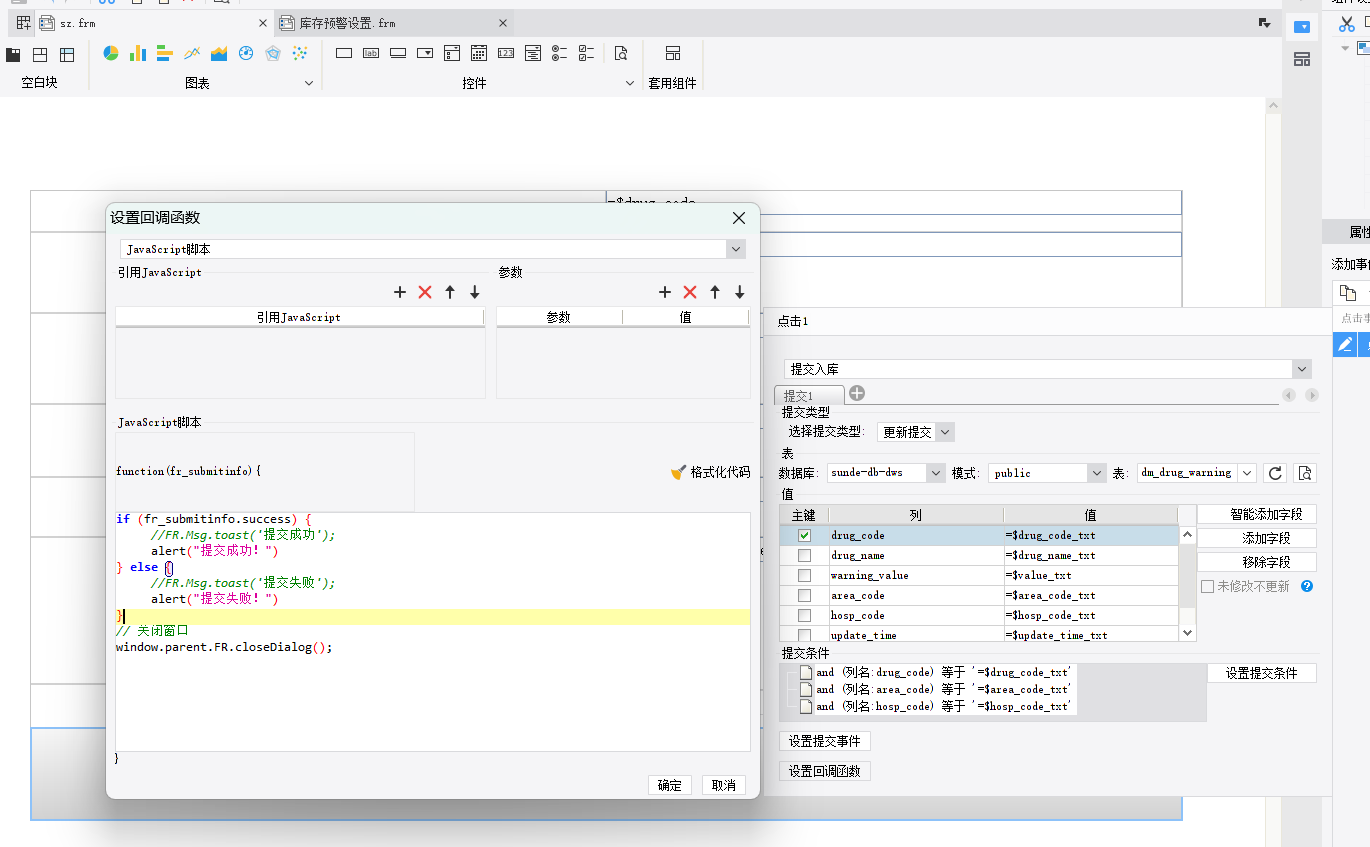Click 设置提交事件 button
Viewport: 1370px width, 847px height.
pyautogui.click(x=825, y=741)
